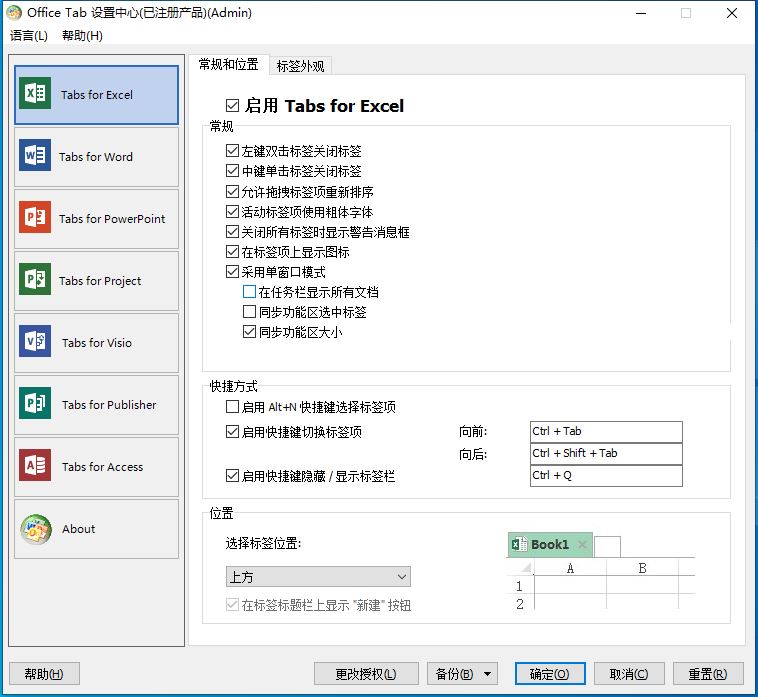This screenshot has height=697, width=758.
Task: Click column A header in preview
Action: point(570,568)
